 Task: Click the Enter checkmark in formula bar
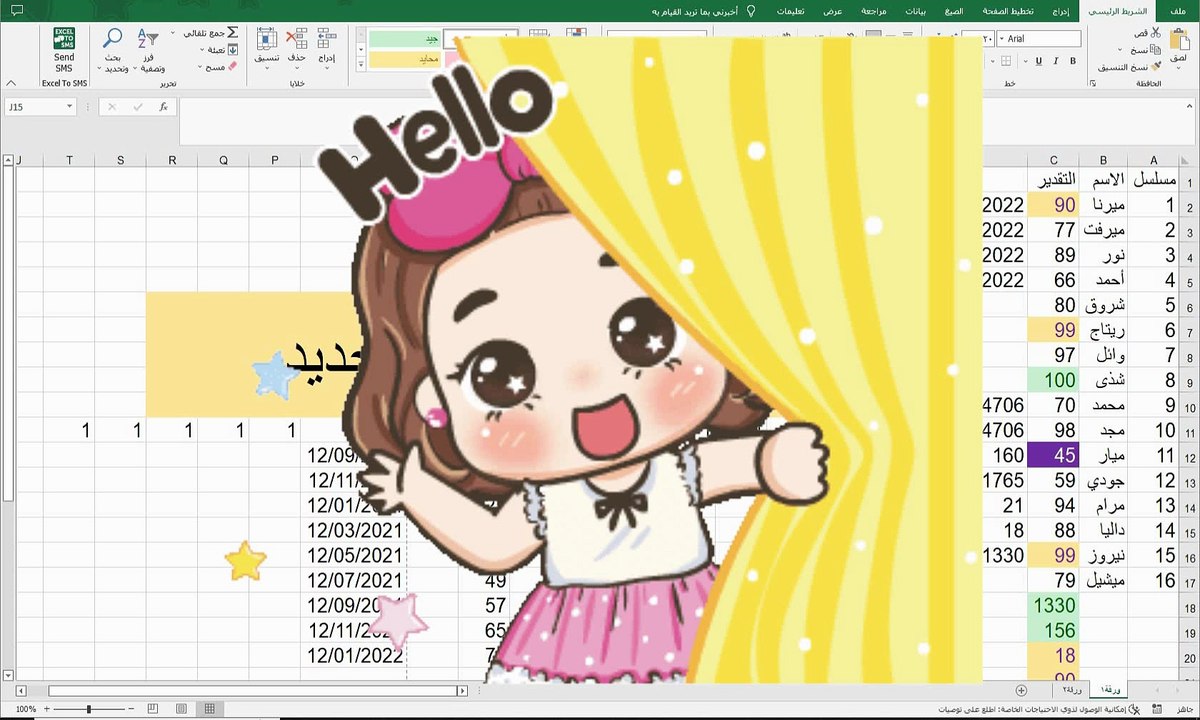pos(138,107)
